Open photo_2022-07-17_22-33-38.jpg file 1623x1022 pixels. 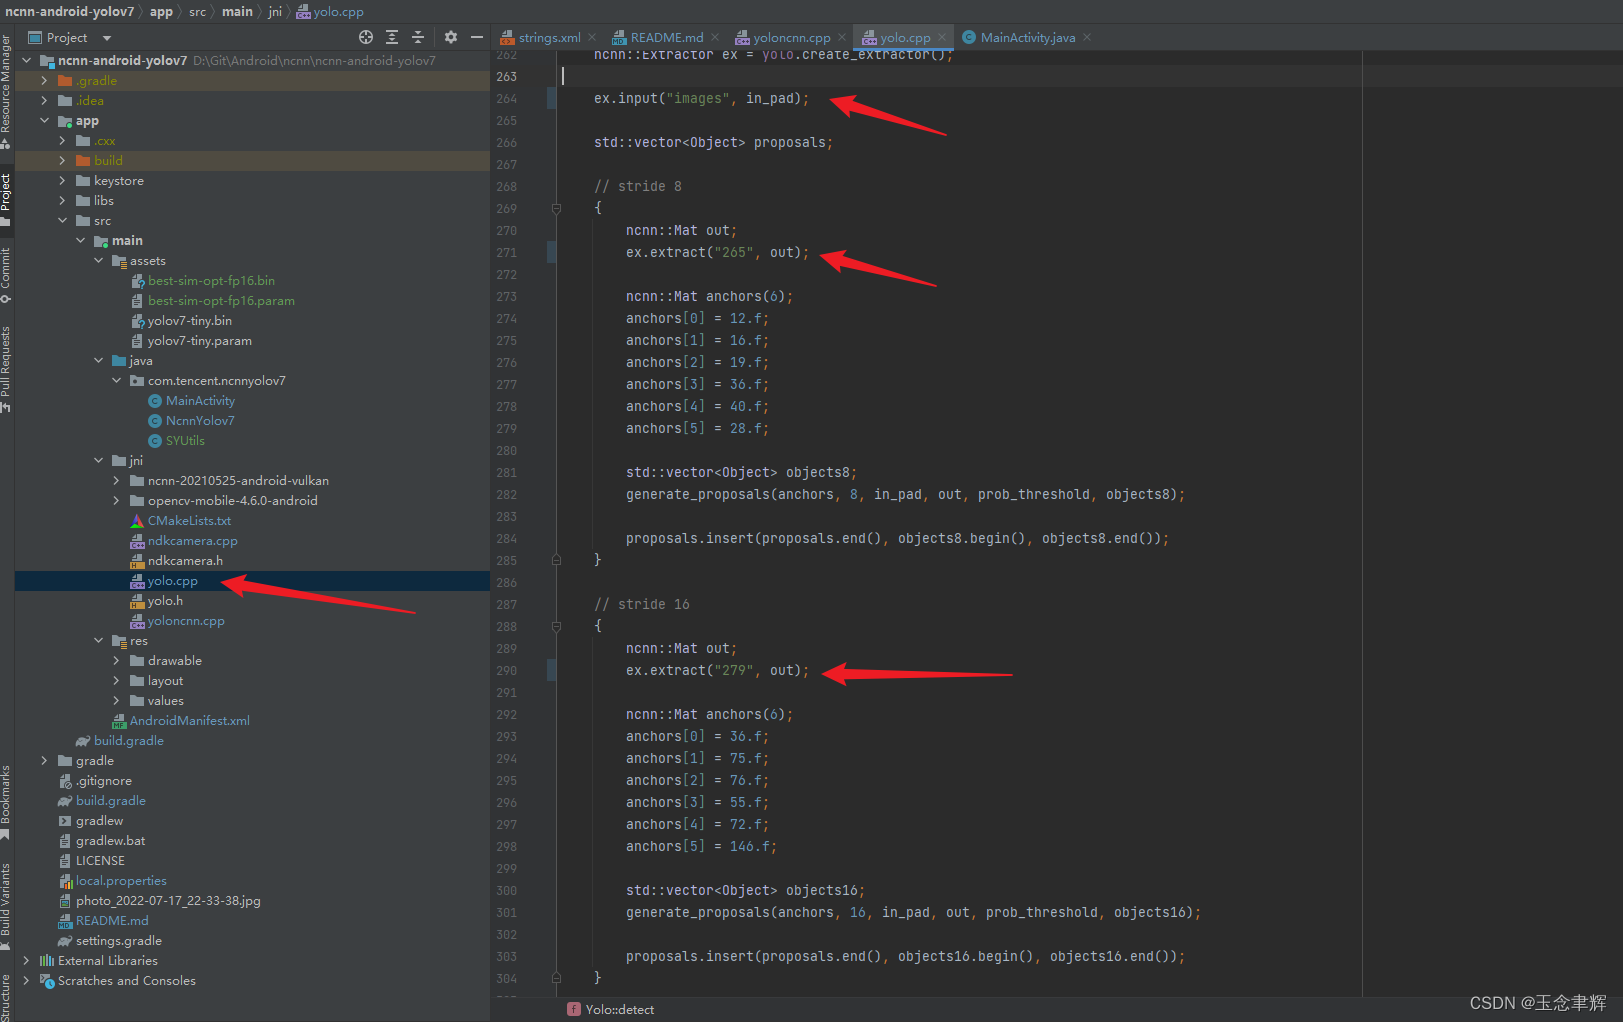pos(168,901)
